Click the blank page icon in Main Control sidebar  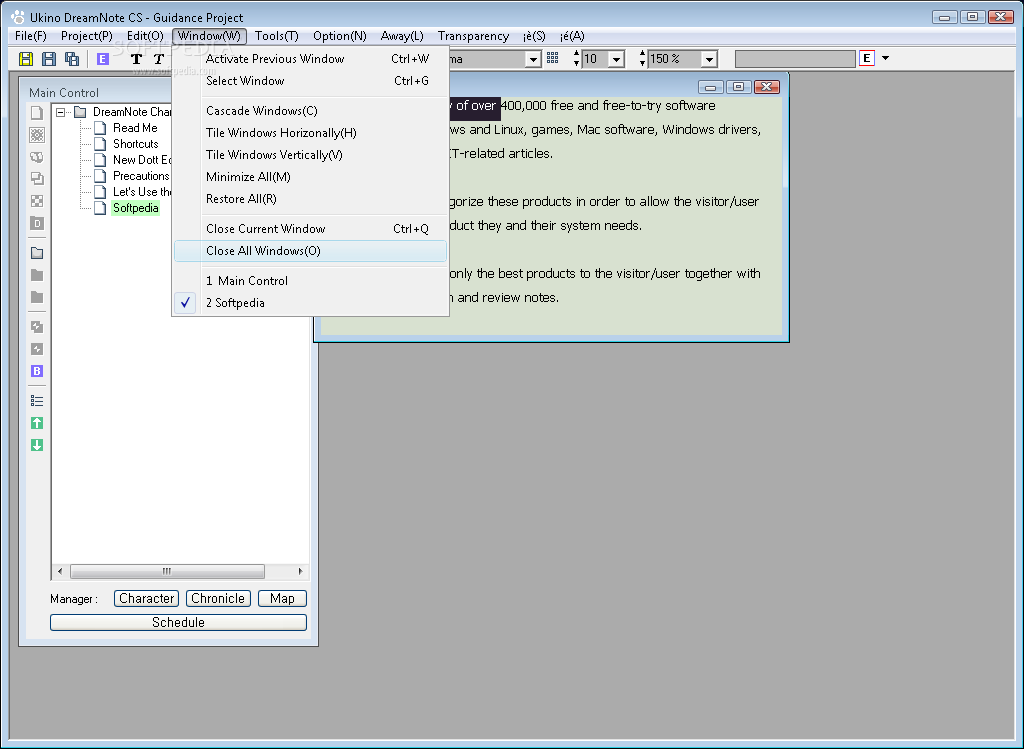click(37, 113)
